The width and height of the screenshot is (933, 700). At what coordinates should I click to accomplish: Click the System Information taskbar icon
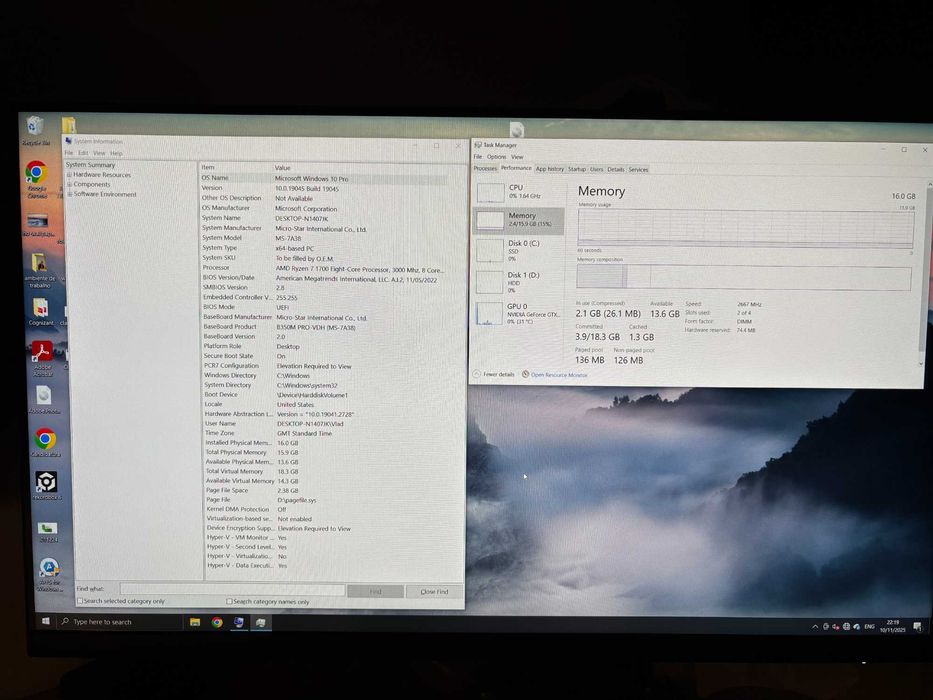coord(239,622)
